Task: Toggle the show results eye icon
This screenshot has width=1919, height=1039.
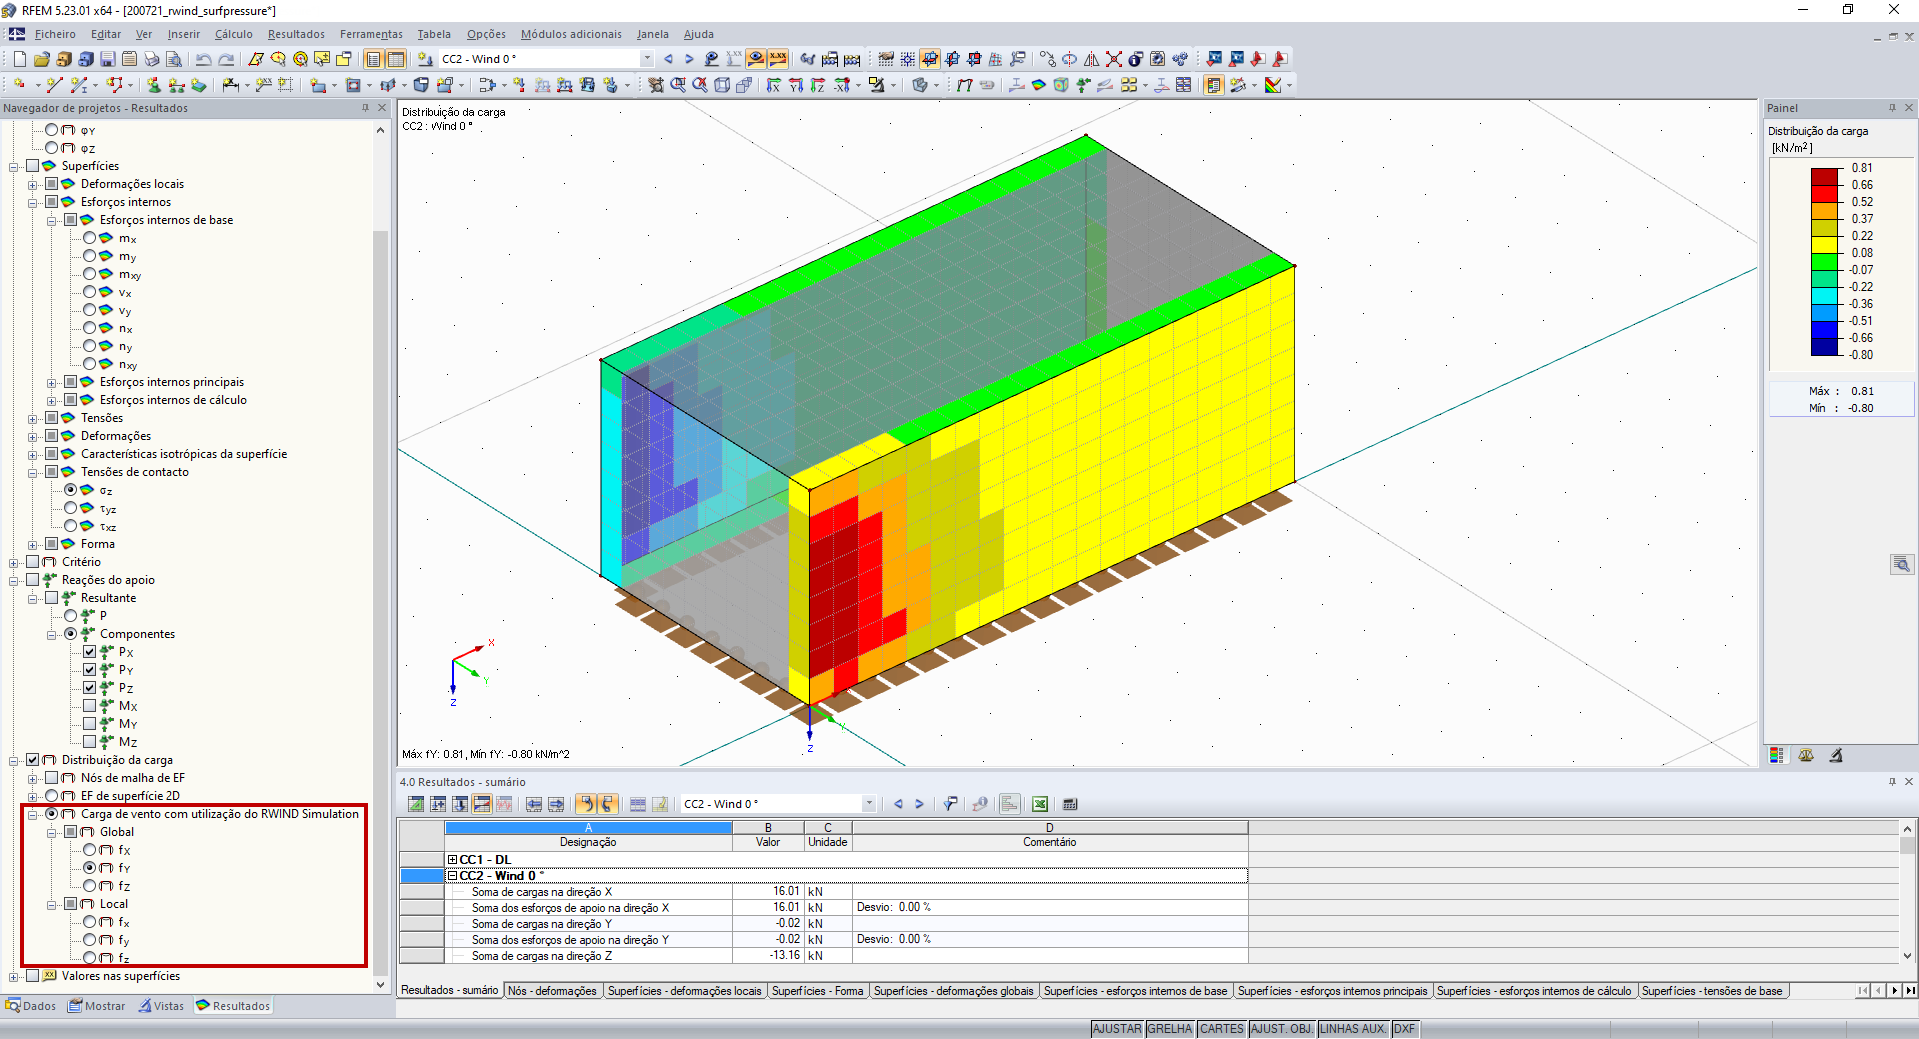Action: pos(756,59)
